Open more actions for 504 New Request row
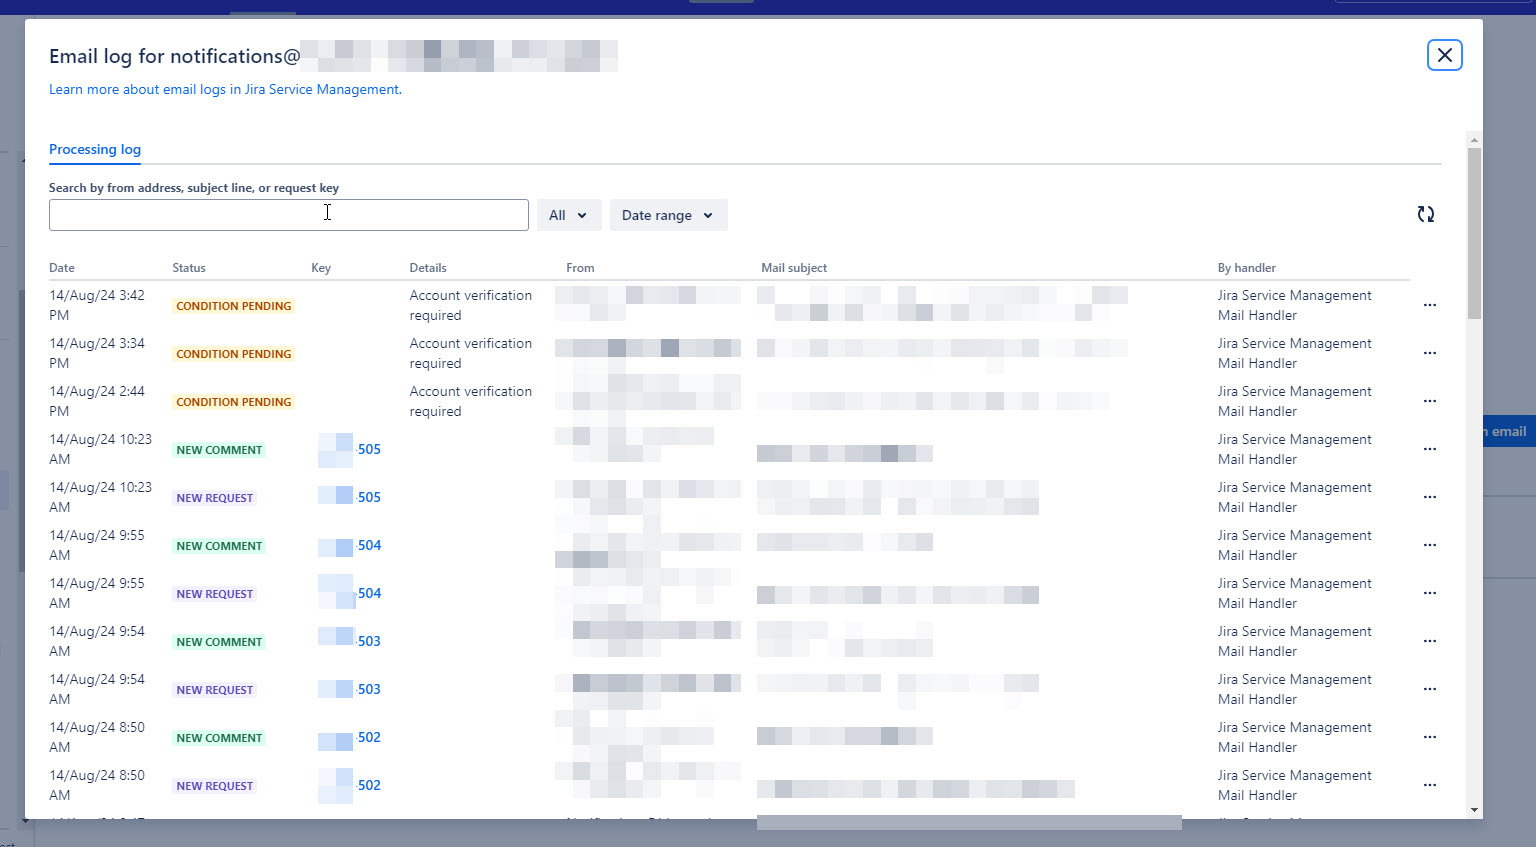 click(x=1430, y=593)
